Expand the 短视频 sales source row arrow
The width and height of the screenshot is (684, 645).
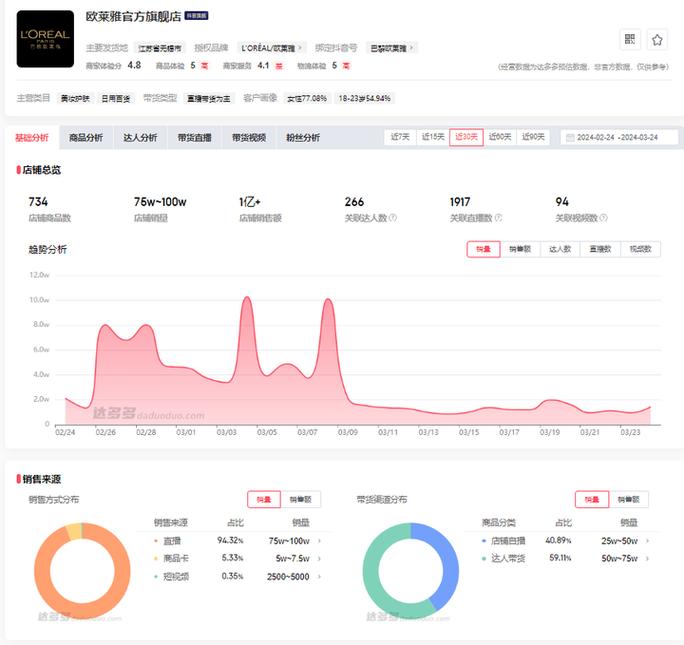coord(320,576)
